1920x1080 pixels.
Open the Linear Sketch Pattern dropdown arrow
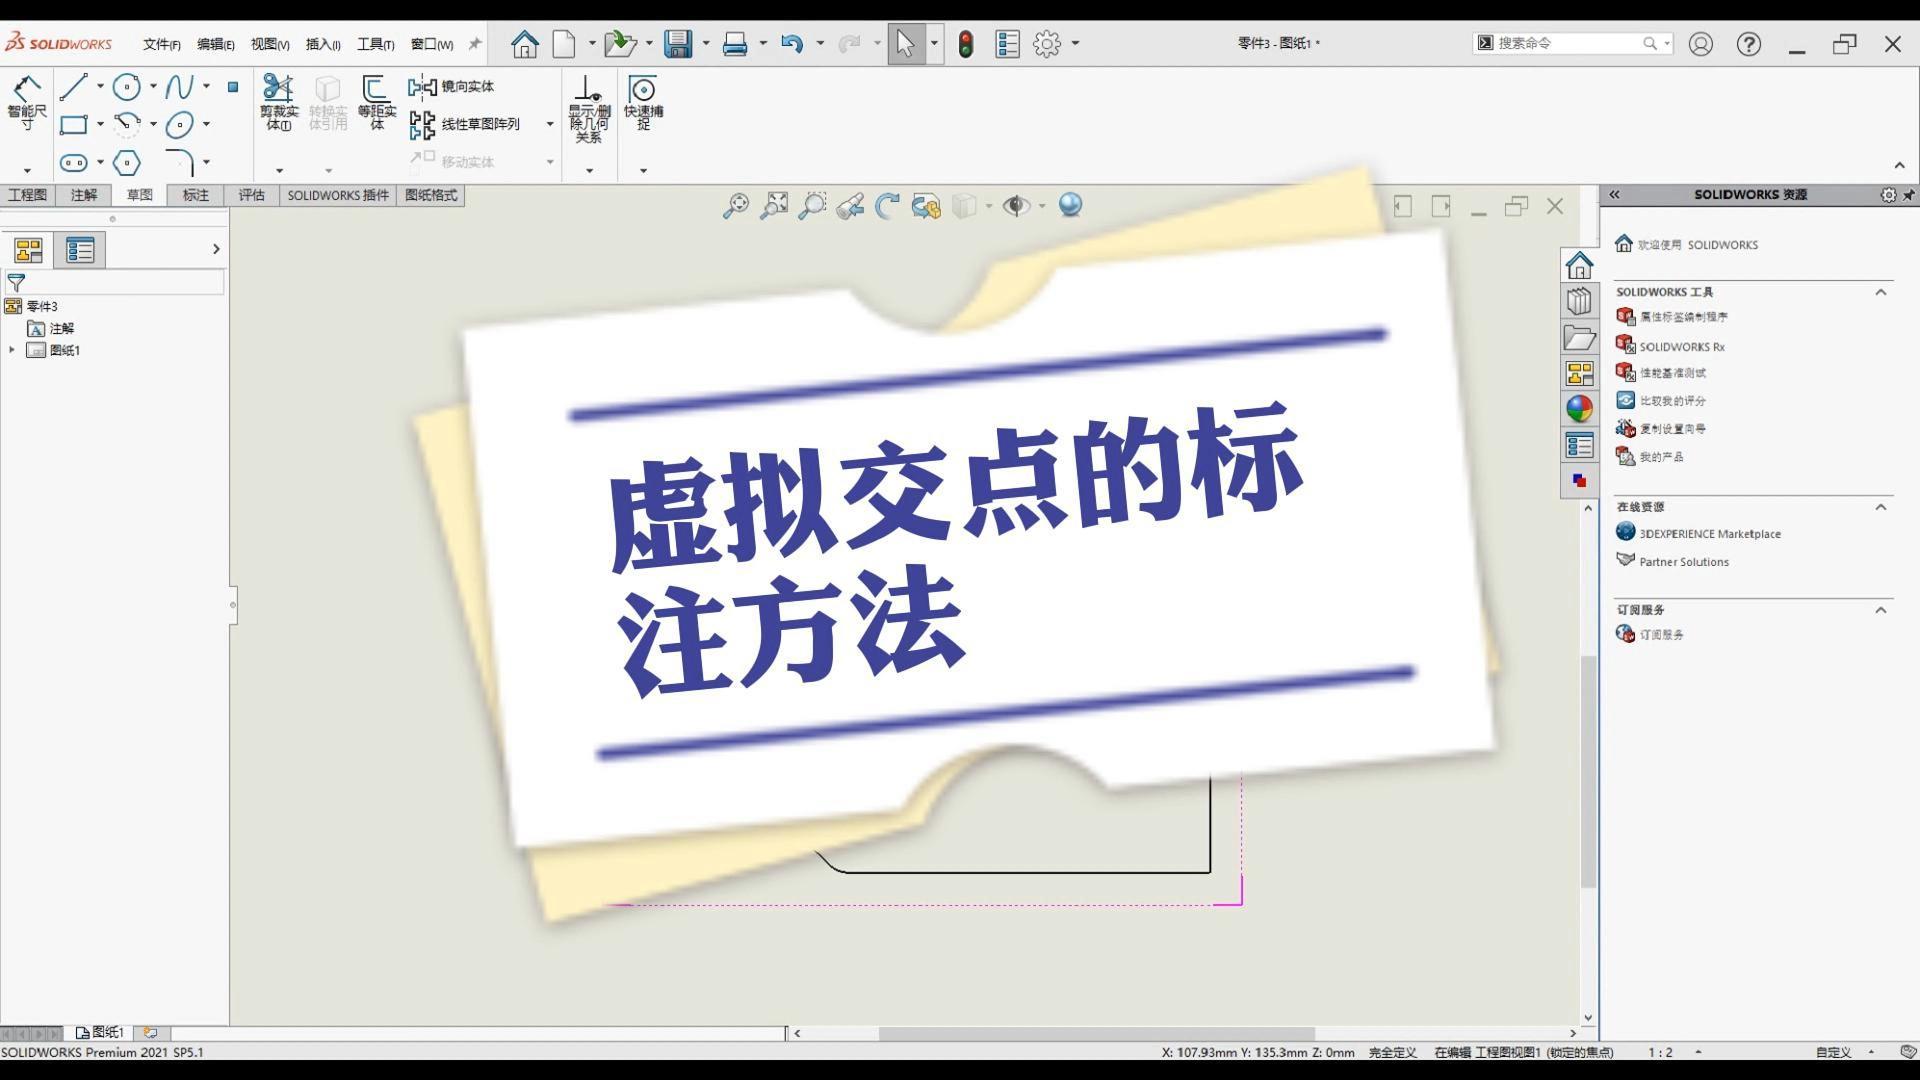549,124
